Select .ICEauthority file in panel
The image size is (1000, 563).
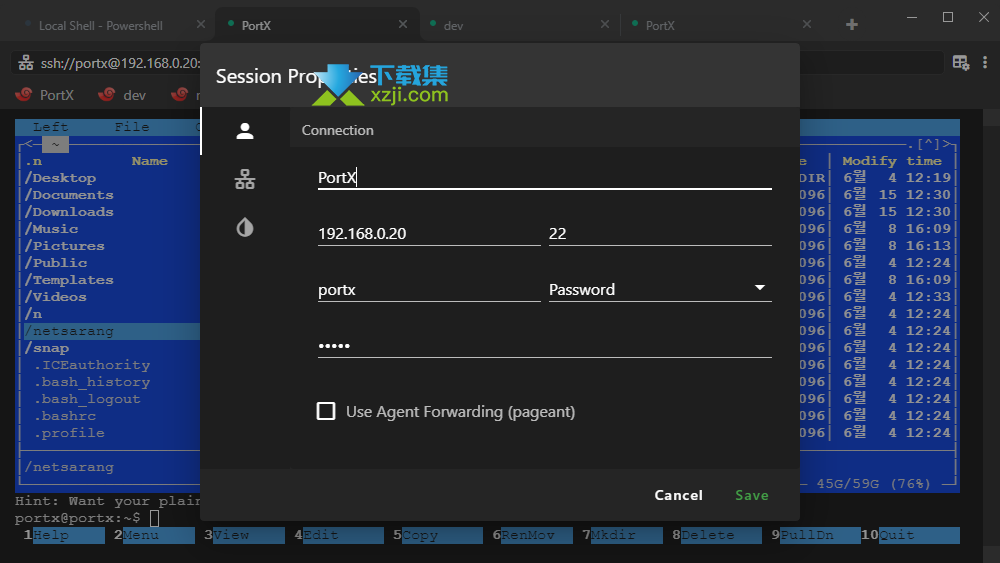(x=92, y=365)
